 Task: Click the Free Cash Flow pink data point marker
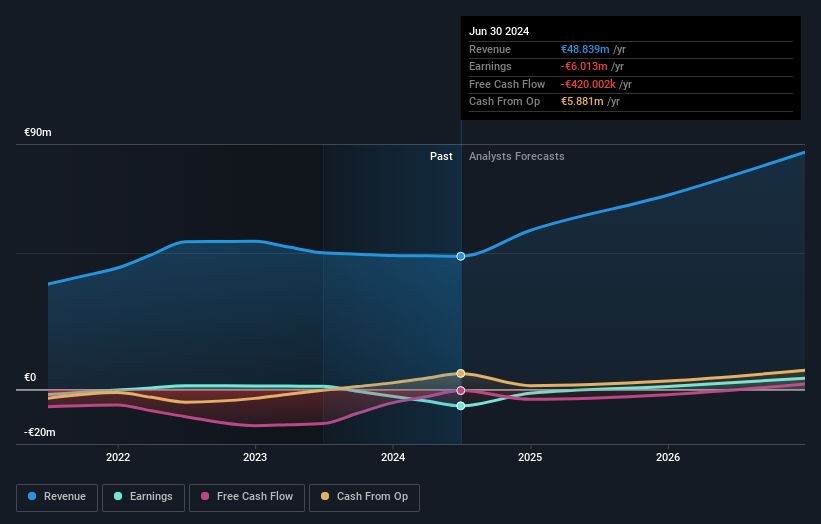click(461, 391)
